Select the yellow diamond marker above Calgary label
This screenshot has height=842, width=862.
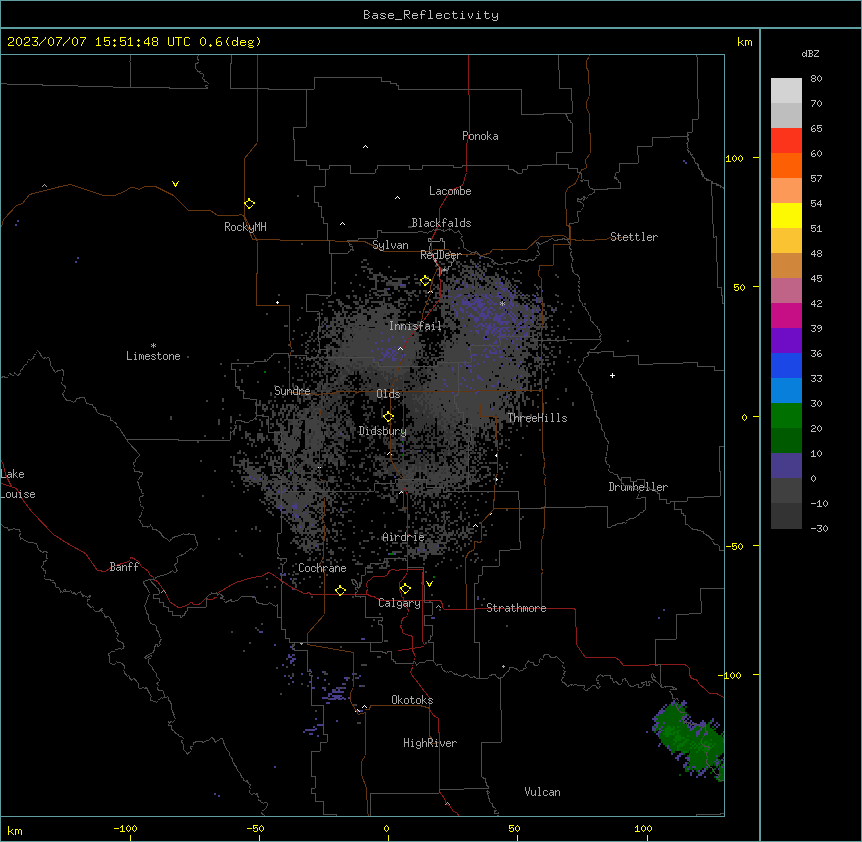(405, 589)
